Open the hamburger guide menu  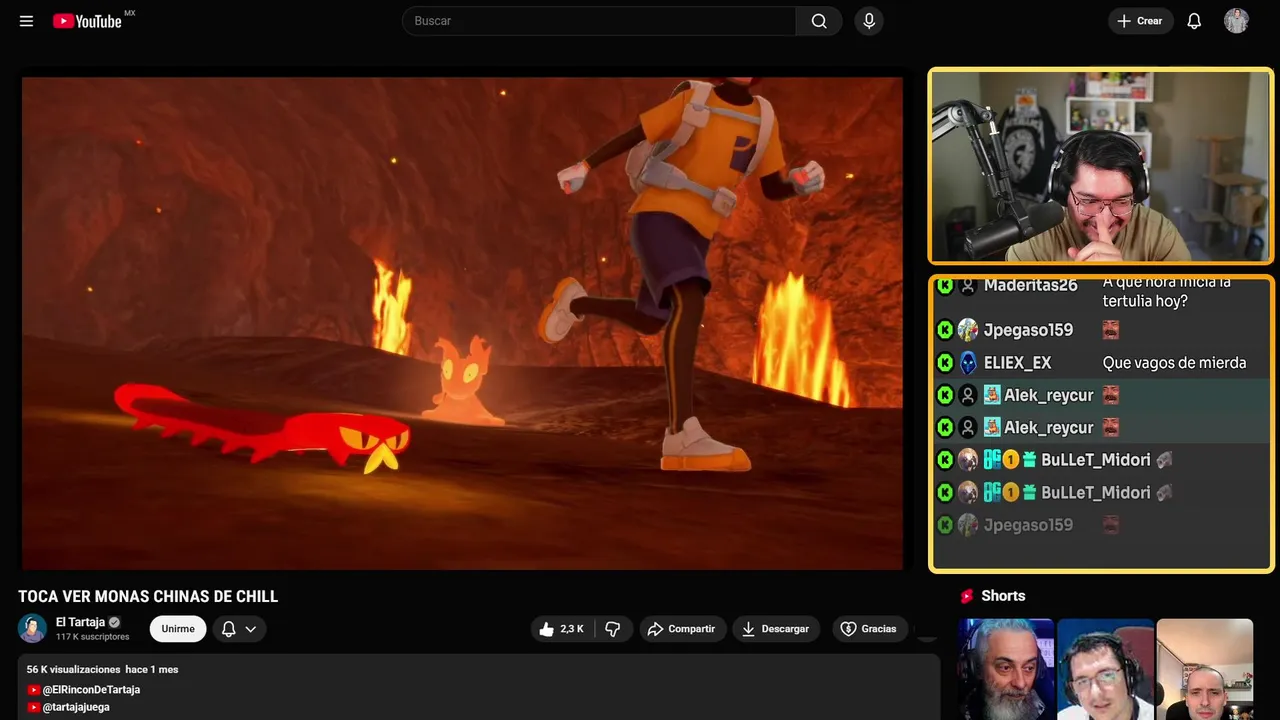(26, 21)
